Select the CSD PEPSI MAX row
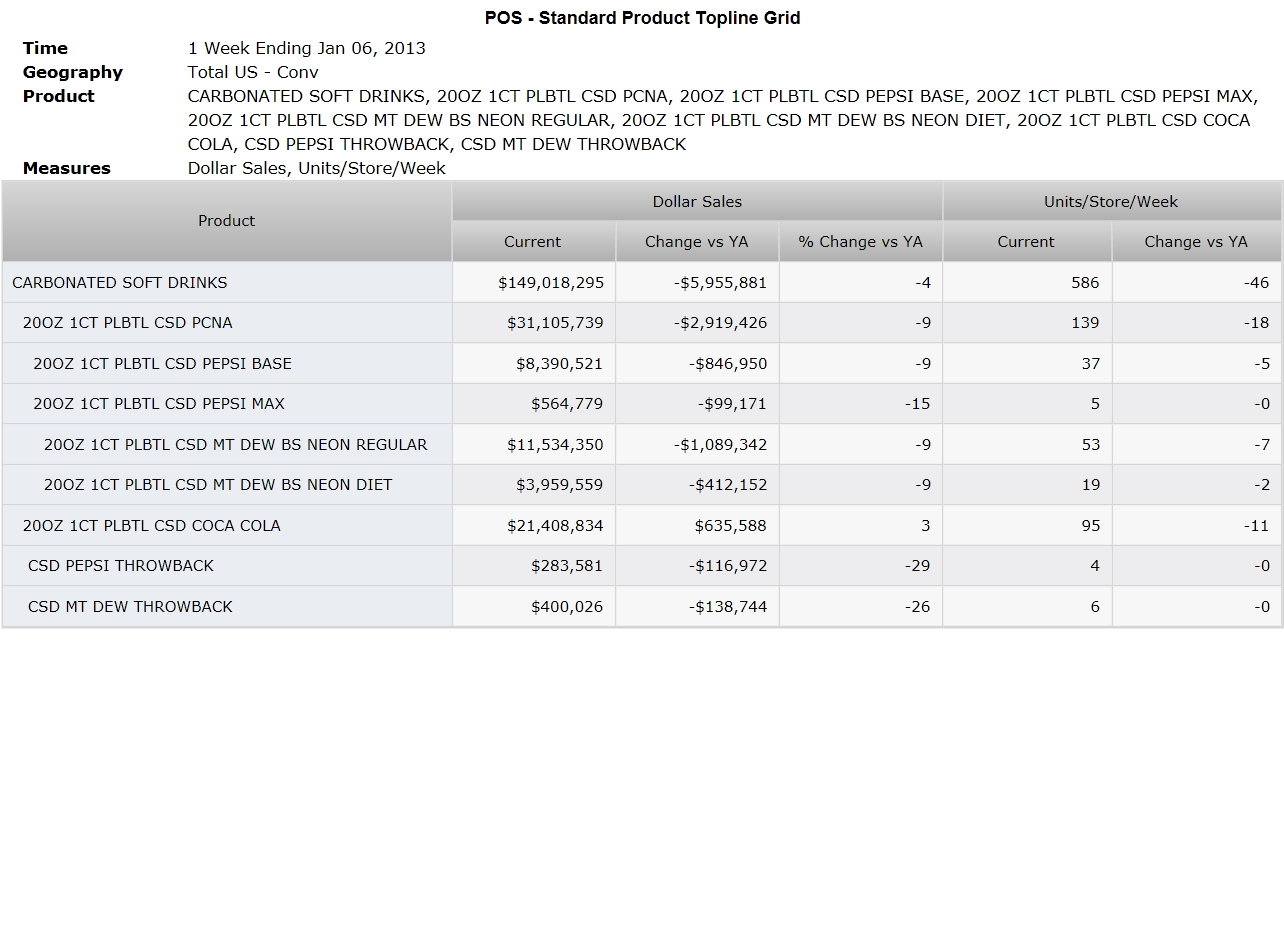This screenshot has height=946, width=1284. [642, 404]
